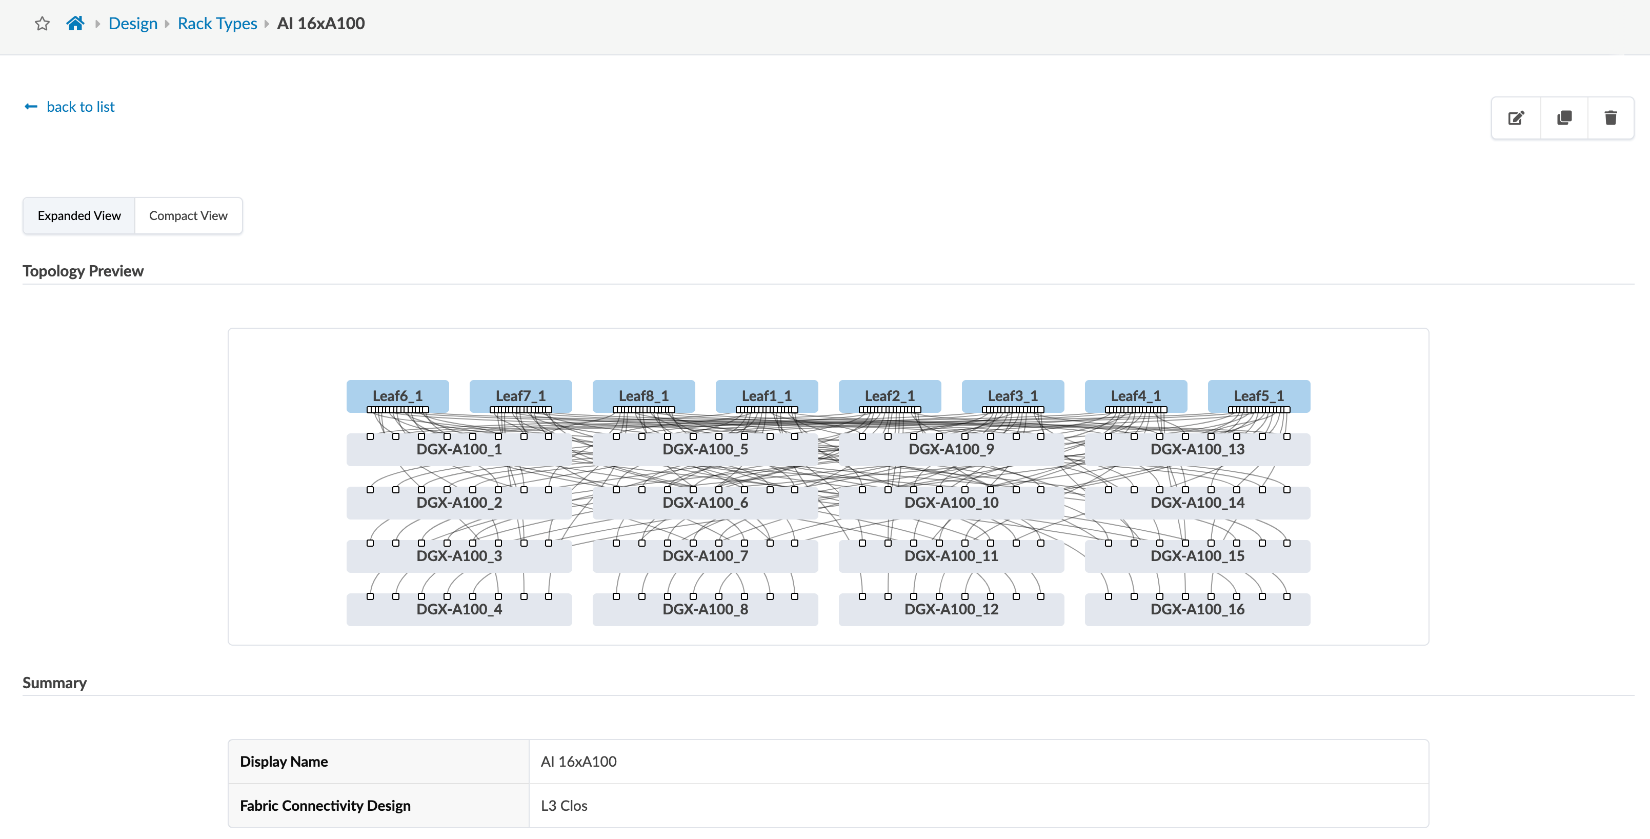The height and width of the screenshot is (839, 1650).
Task: Select the DGX-A100_16 server node
Action: (1197, 609)
